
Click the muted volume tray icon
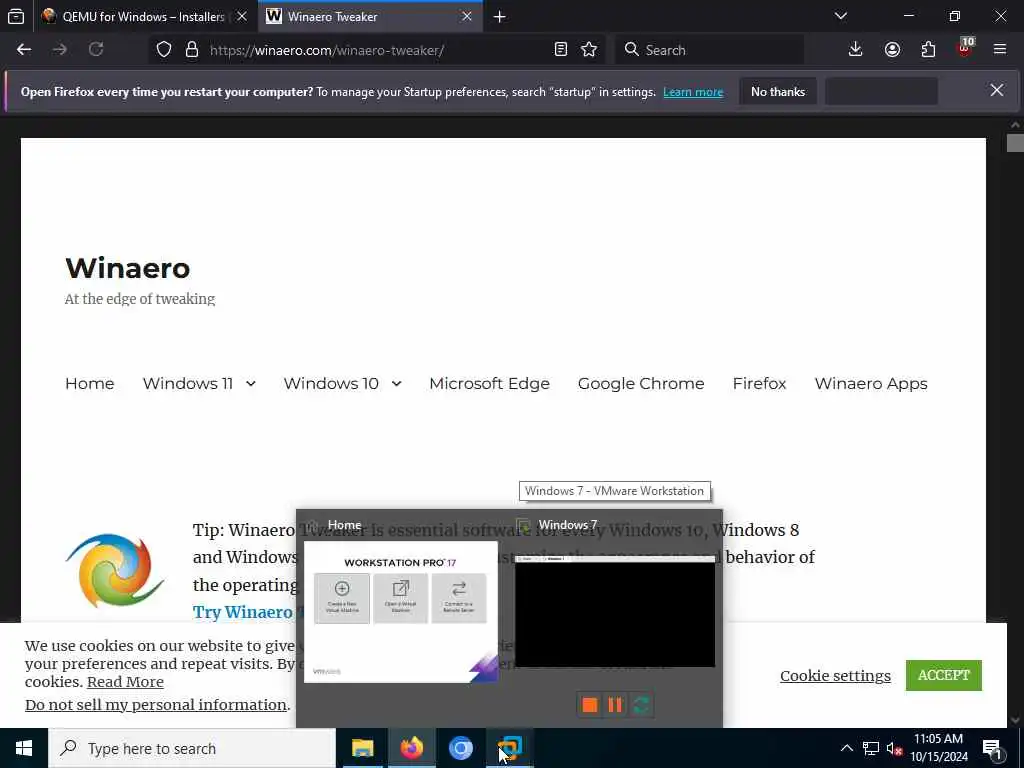click(x=894, y=748)
